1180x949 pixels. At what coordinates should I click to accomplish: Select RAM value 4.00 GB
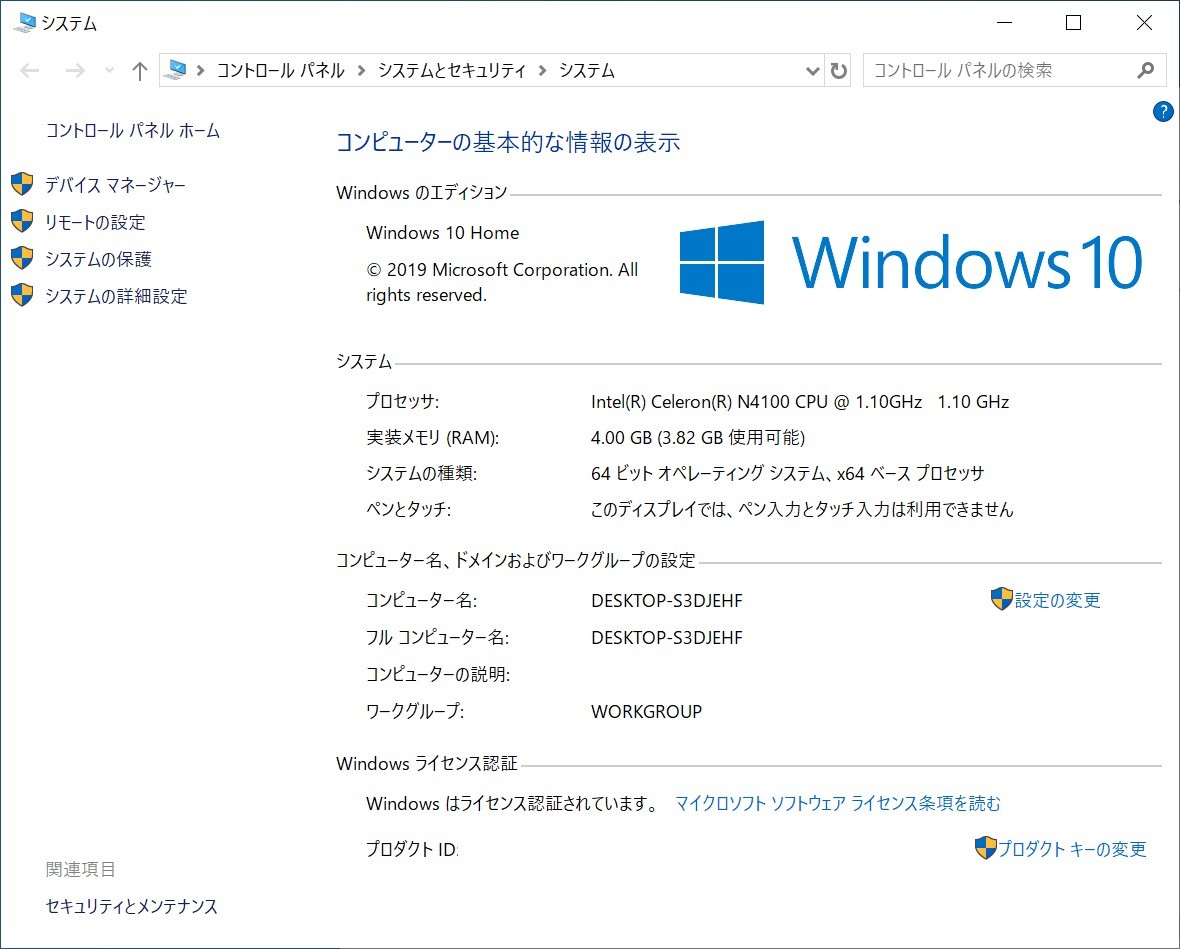click(x=698, y=438)
